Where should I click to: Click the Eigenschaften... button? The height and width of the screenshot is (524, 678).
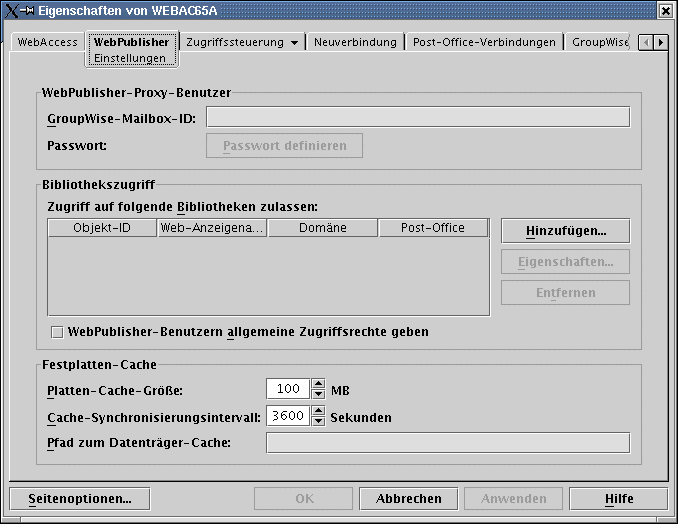coord(566,262)
